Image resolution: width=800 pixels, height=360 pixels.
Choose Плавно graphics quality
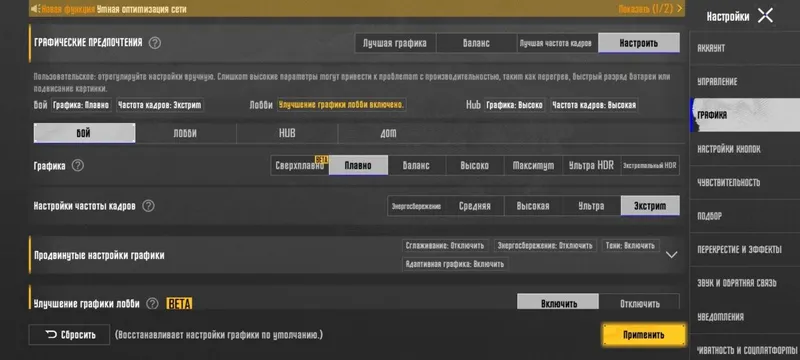pyautogui.click(x=358, y=165)
